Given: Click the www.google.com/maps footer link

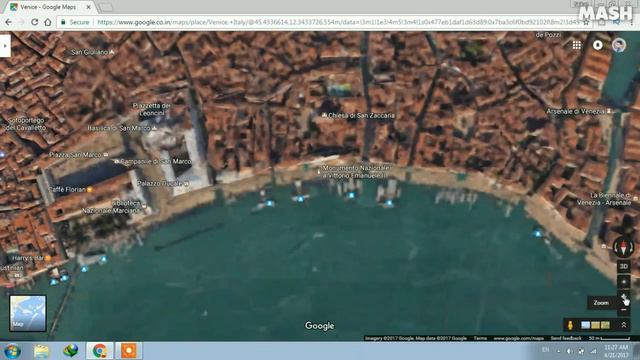Looking at the screenshot, I should pos(518,338).
